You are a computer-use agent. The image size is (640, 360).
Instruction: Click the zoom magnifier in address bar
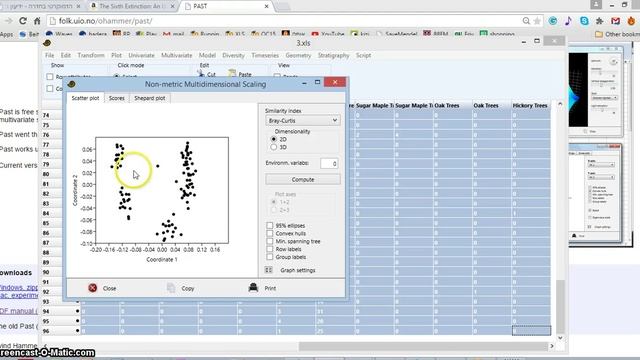526,21
